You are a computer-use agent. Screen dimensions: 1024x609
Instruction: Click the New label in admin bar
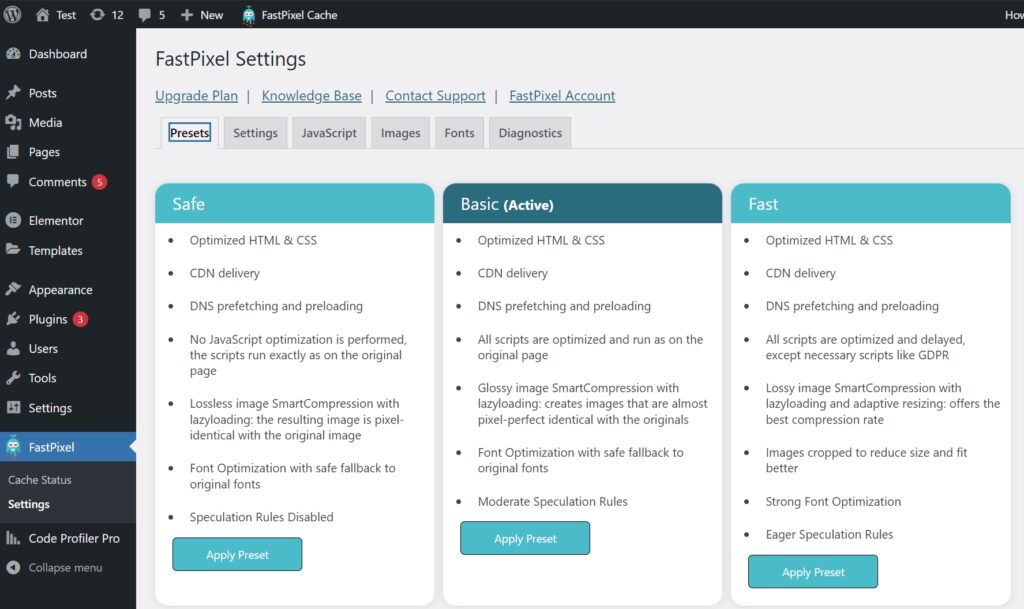(212, 15)
